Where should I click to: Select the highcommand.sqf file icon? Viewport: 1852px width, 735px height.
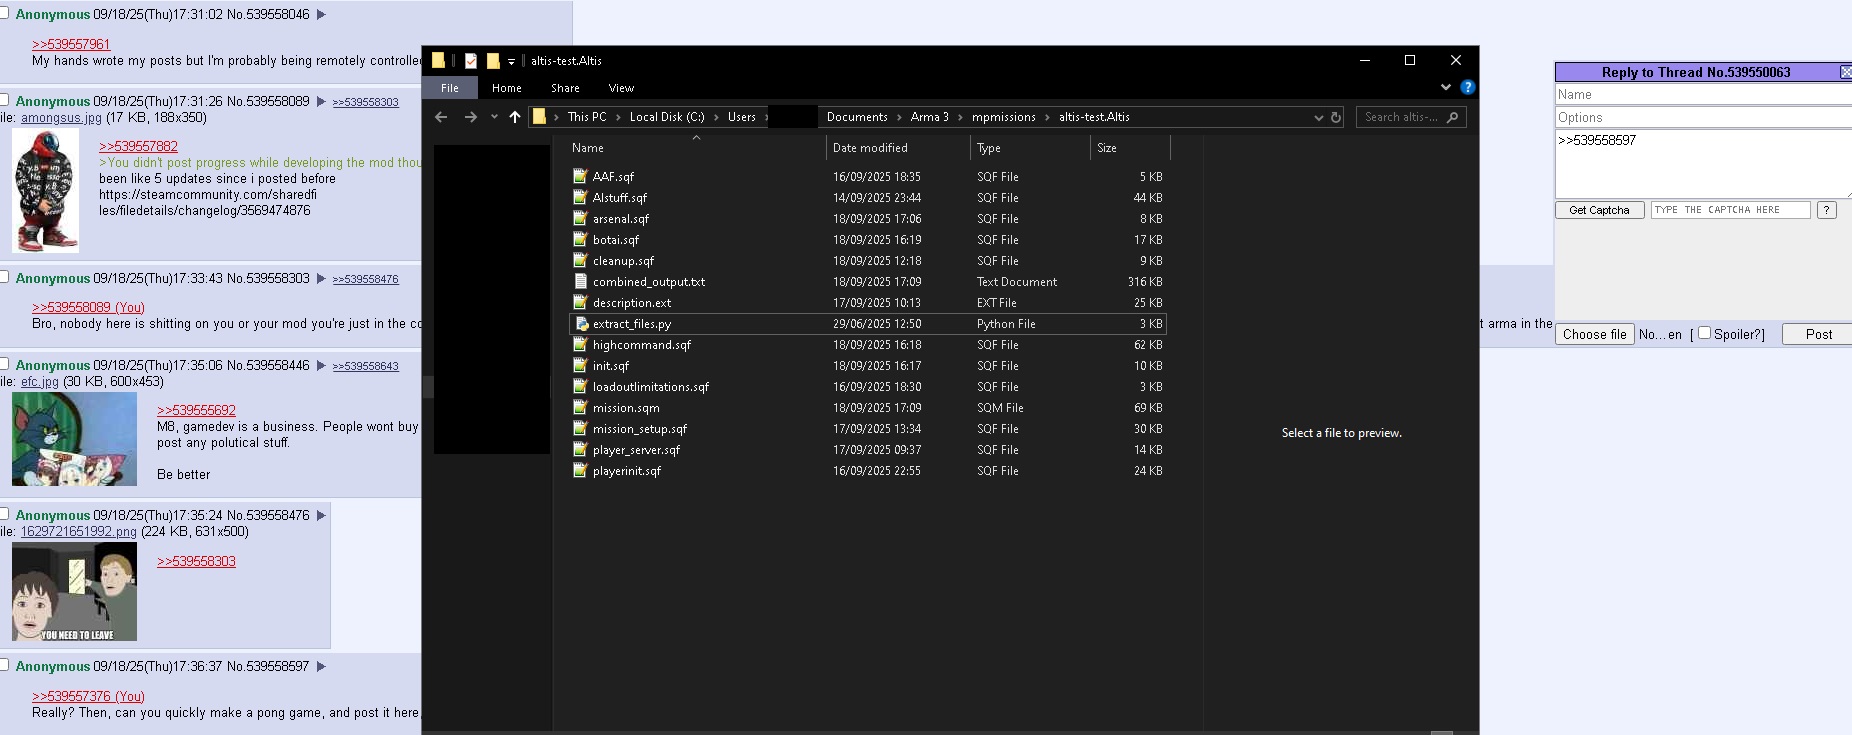point(580,344)
